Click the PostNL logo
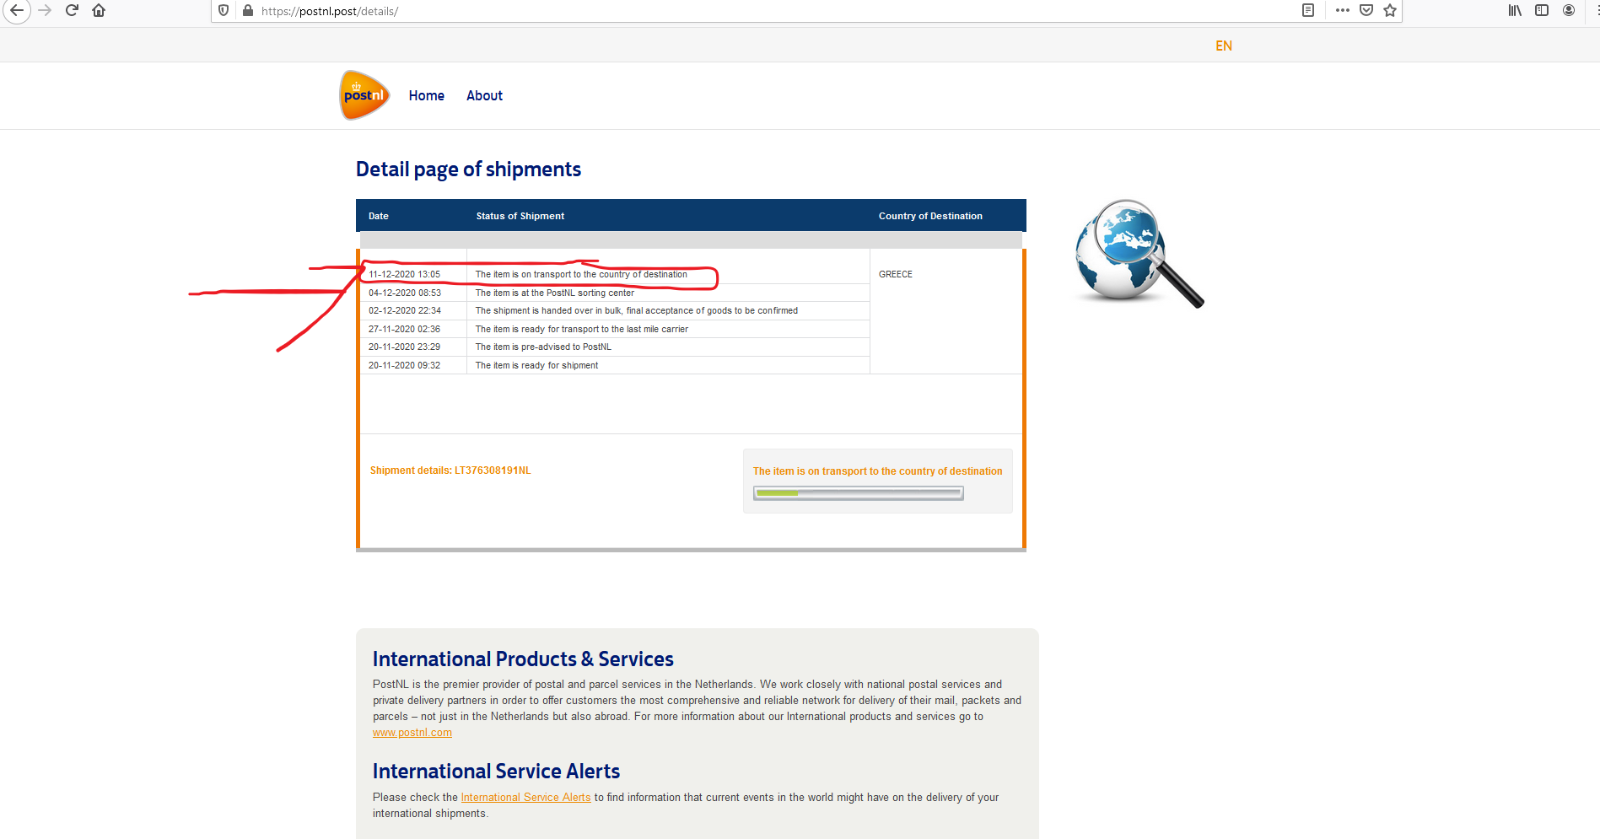1600x839 pixels. tap(364, 95)
